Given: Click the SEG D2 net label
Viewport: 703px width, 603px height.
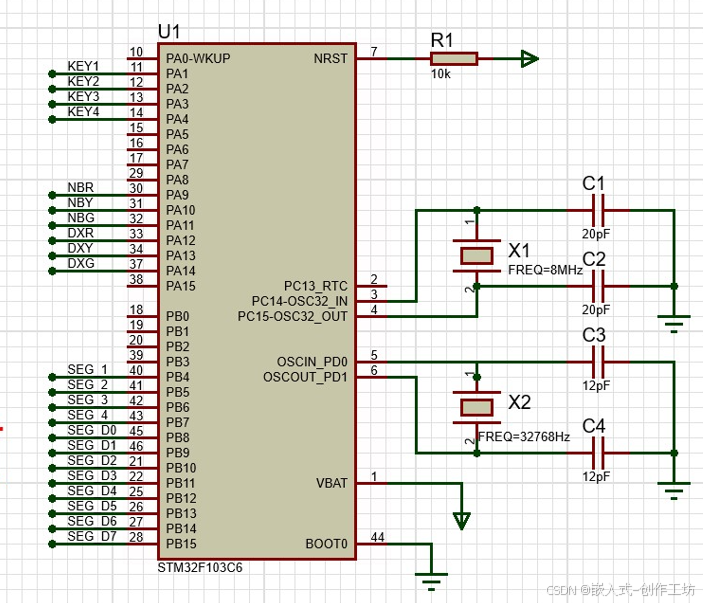Looking at the screenshot, I should click(x=92, y=461).
